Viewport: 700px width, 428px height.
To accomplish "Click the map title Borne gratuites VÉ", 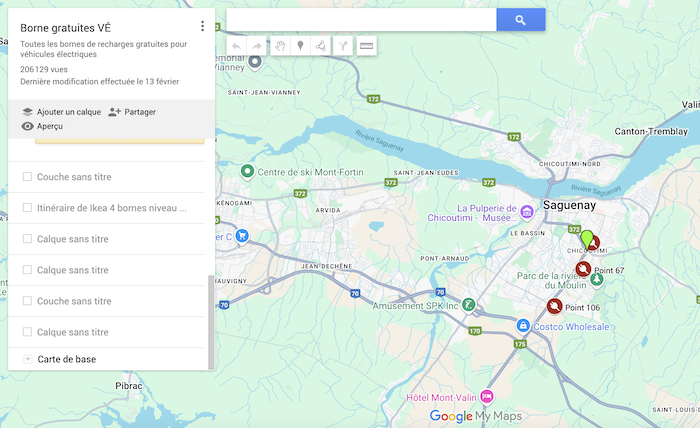I will click(x=65, y=27).
